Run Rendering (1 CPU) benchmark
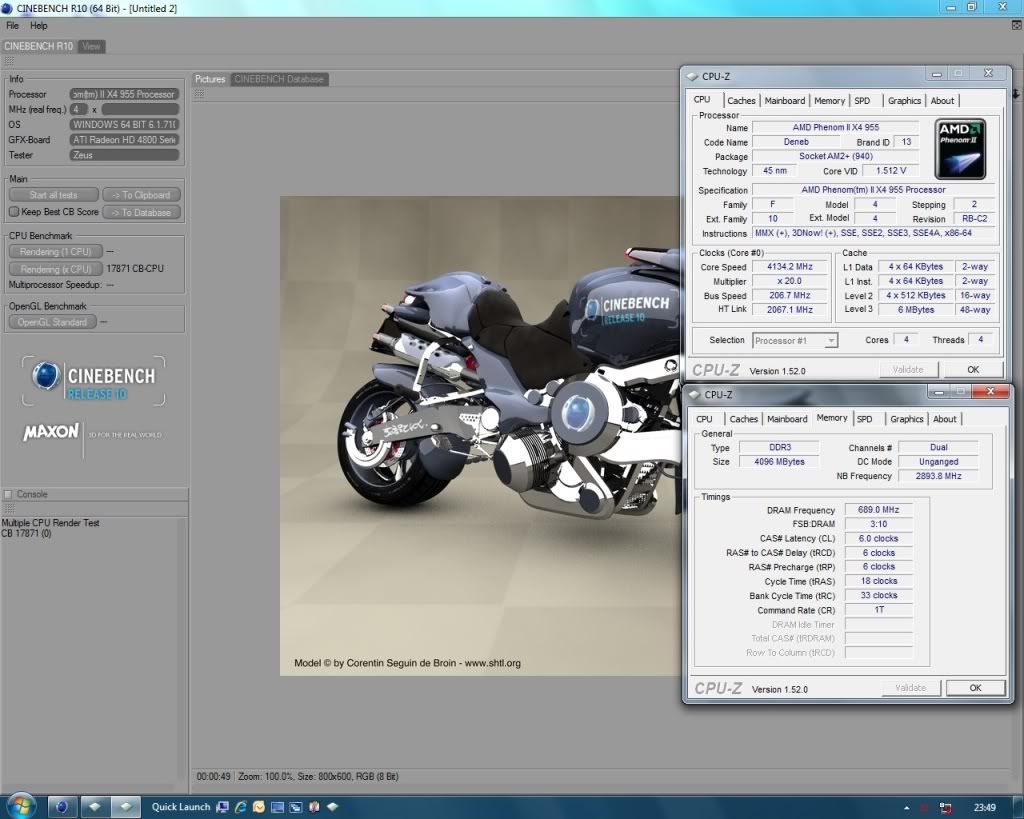 (x=56, y=251)
